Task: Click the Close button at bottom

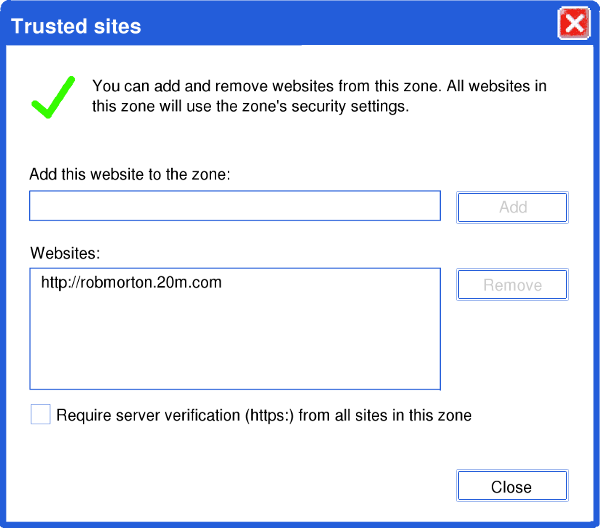Action: click(512, 486)
